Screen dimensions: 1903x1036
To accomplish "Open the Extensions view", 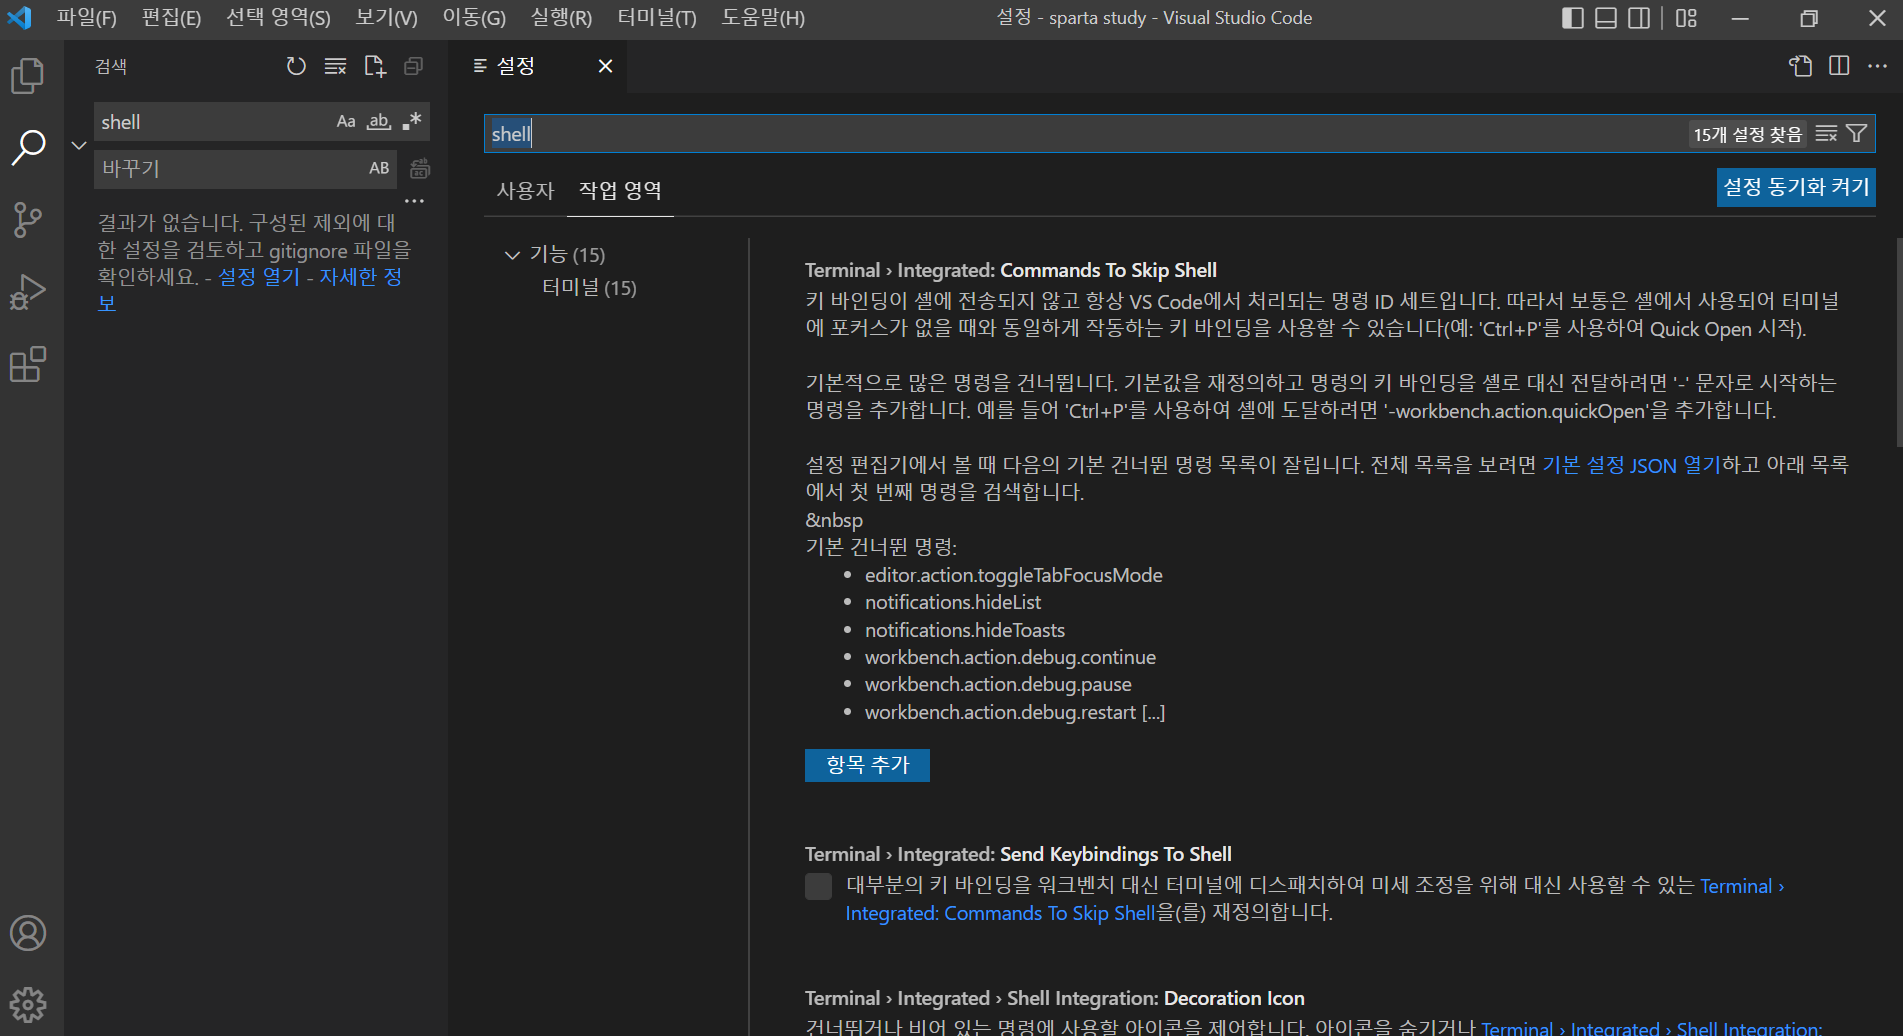I will pyautogui.click(x=28, y=364).
